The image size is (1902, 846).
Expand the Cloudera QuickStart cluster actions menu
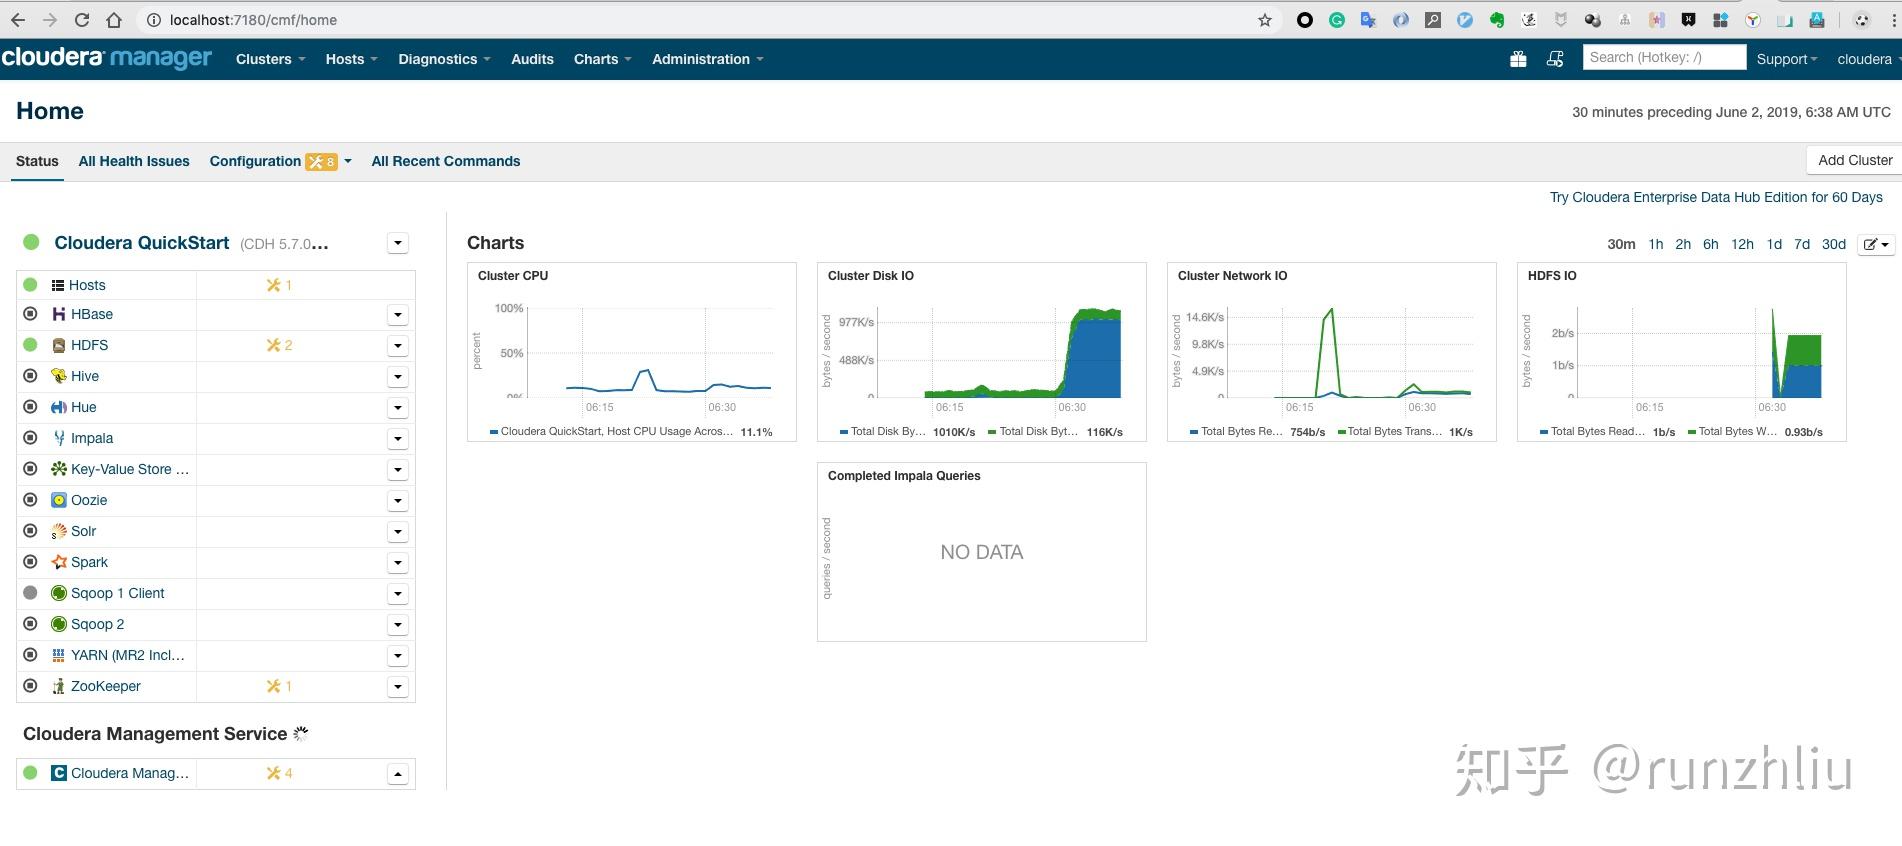398,243
